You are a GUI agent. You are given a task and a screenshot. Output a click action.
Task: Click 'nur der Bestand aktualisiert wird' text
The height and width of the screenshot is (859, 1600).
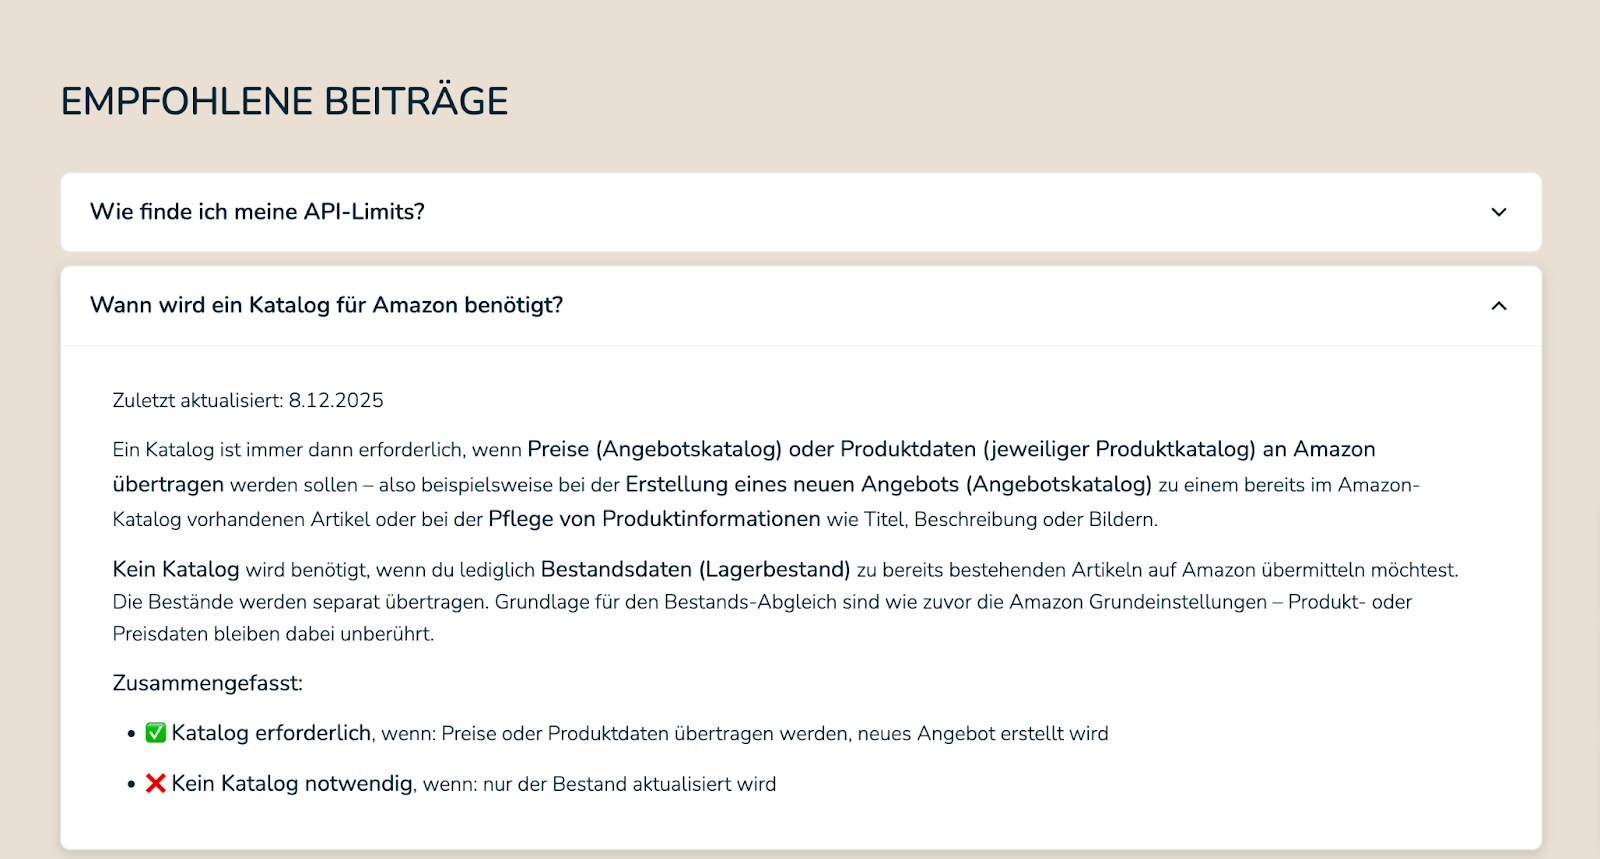pos(629,784)
